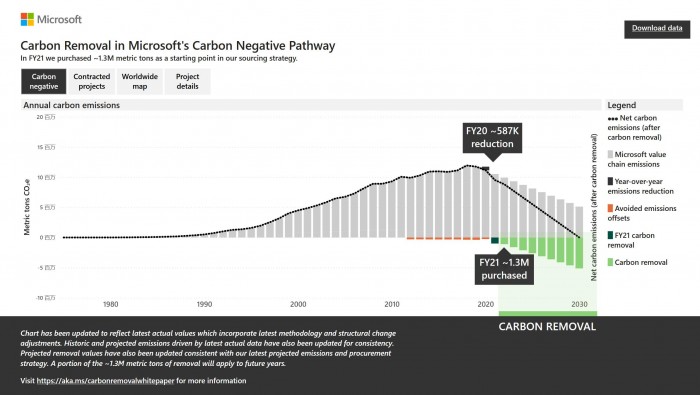Screen dimensions: 700x395
Task: Switch to the Project details tab
Action: point(188,81)
